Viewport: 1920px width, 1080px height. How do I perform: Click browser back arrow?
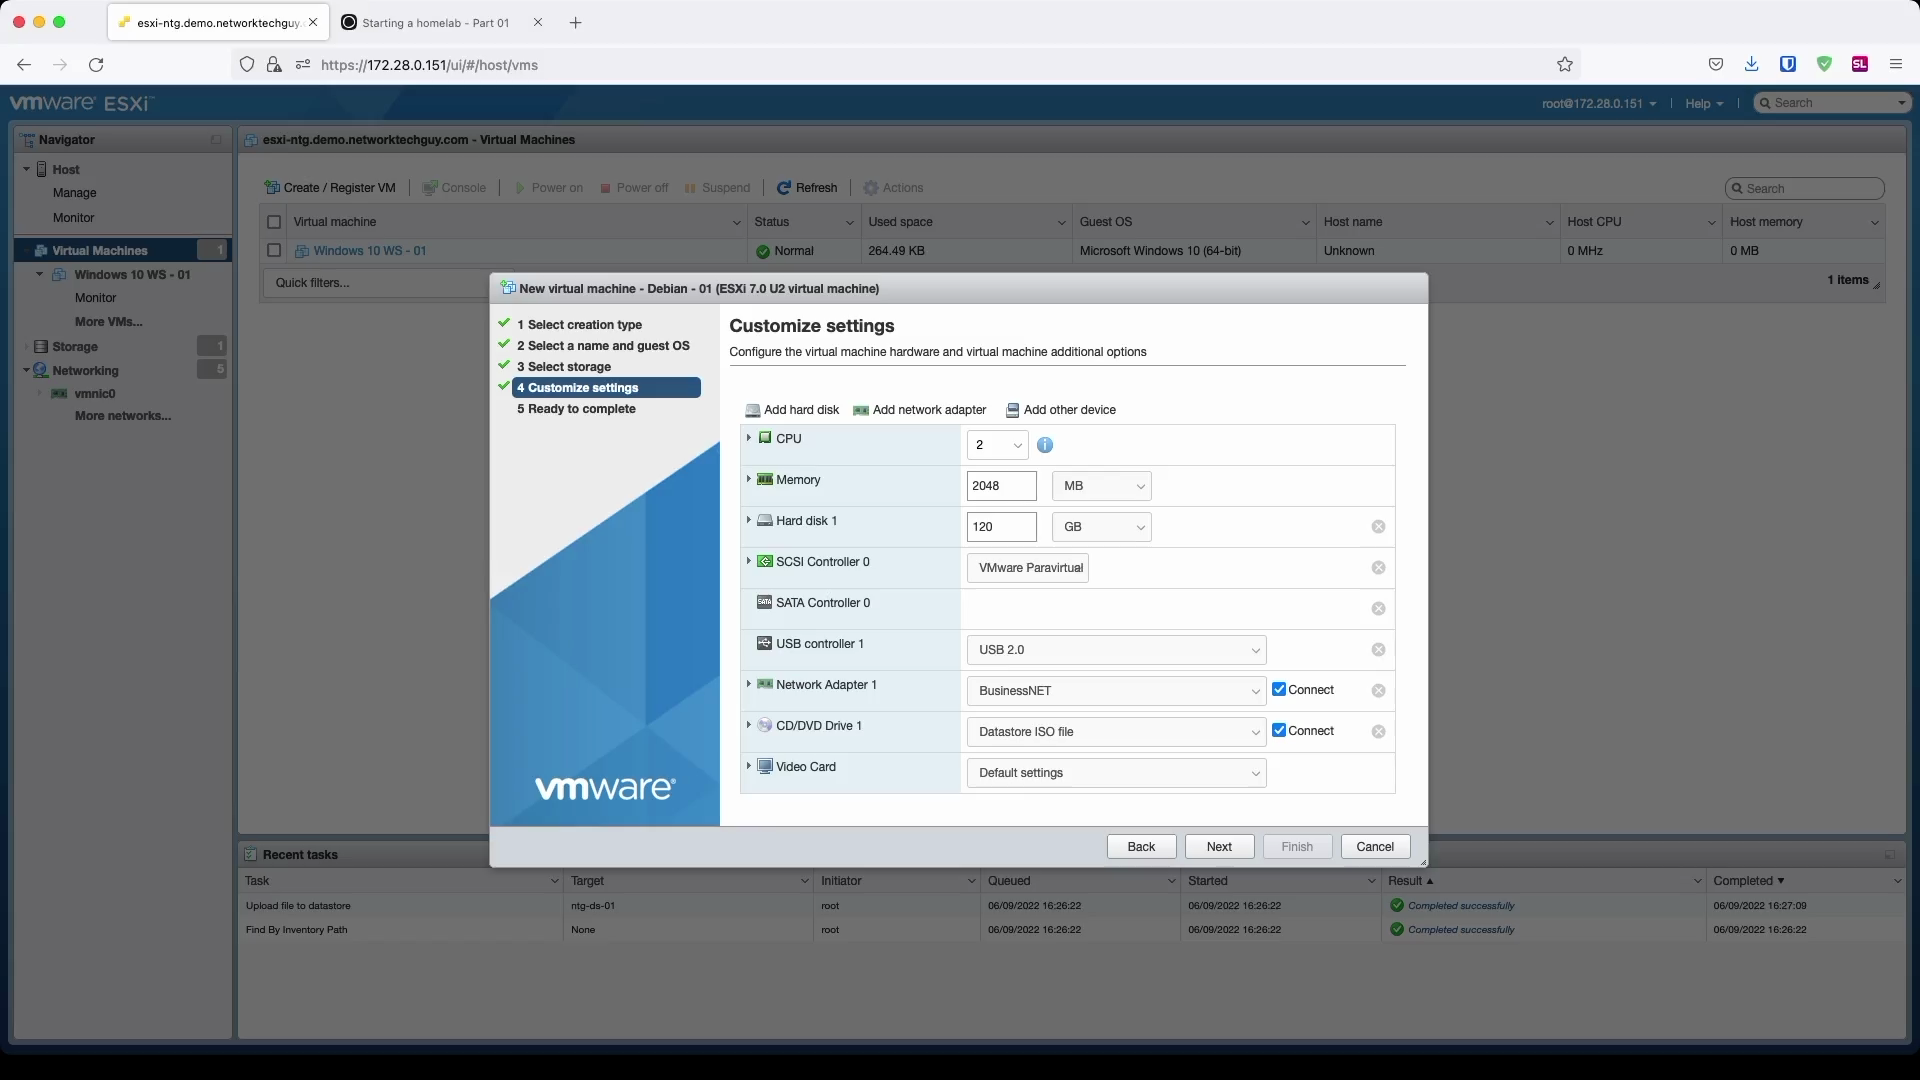click(x=24, y=65)
